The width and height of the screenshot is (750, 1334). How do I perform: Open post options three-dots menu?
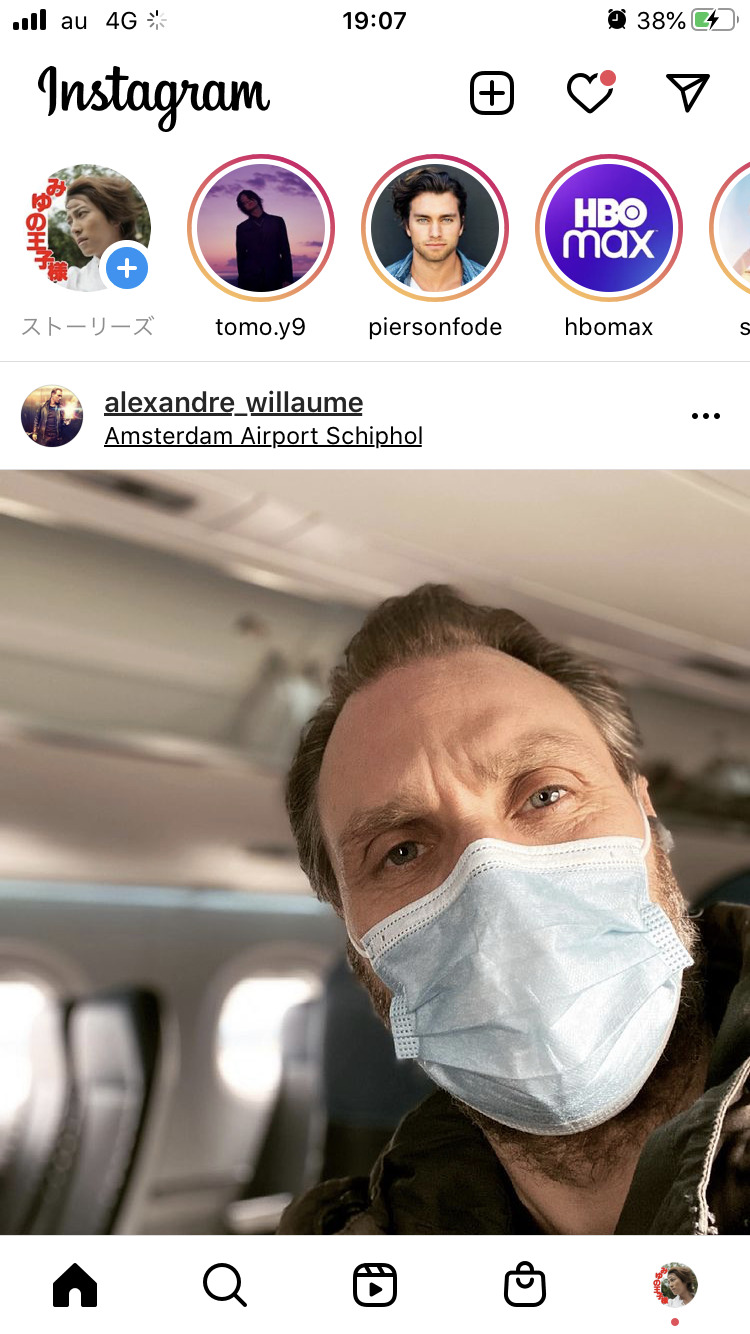(x=706, y=416)
